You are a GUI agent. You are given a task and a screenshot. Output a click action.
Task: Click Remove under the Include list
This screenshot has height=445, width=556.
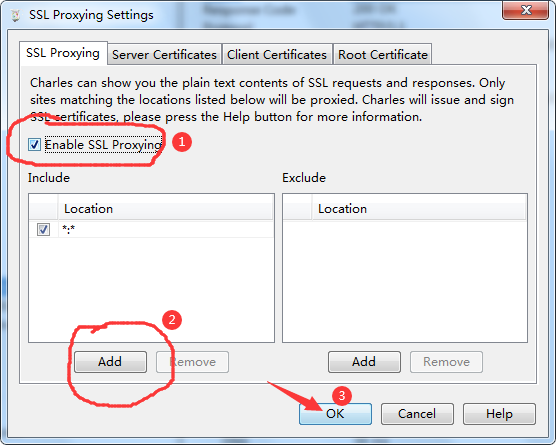193,362
